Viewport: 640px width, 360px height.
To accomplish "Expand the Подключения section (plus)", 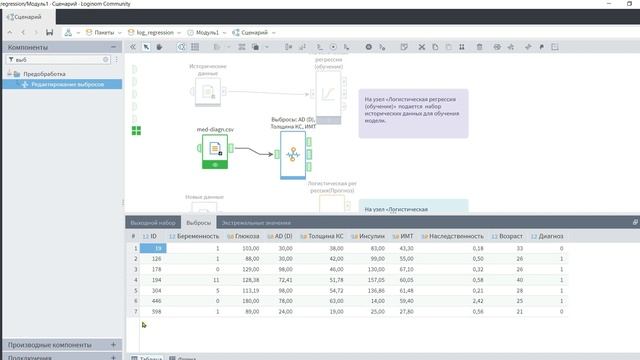I will [x=113, y=358].
